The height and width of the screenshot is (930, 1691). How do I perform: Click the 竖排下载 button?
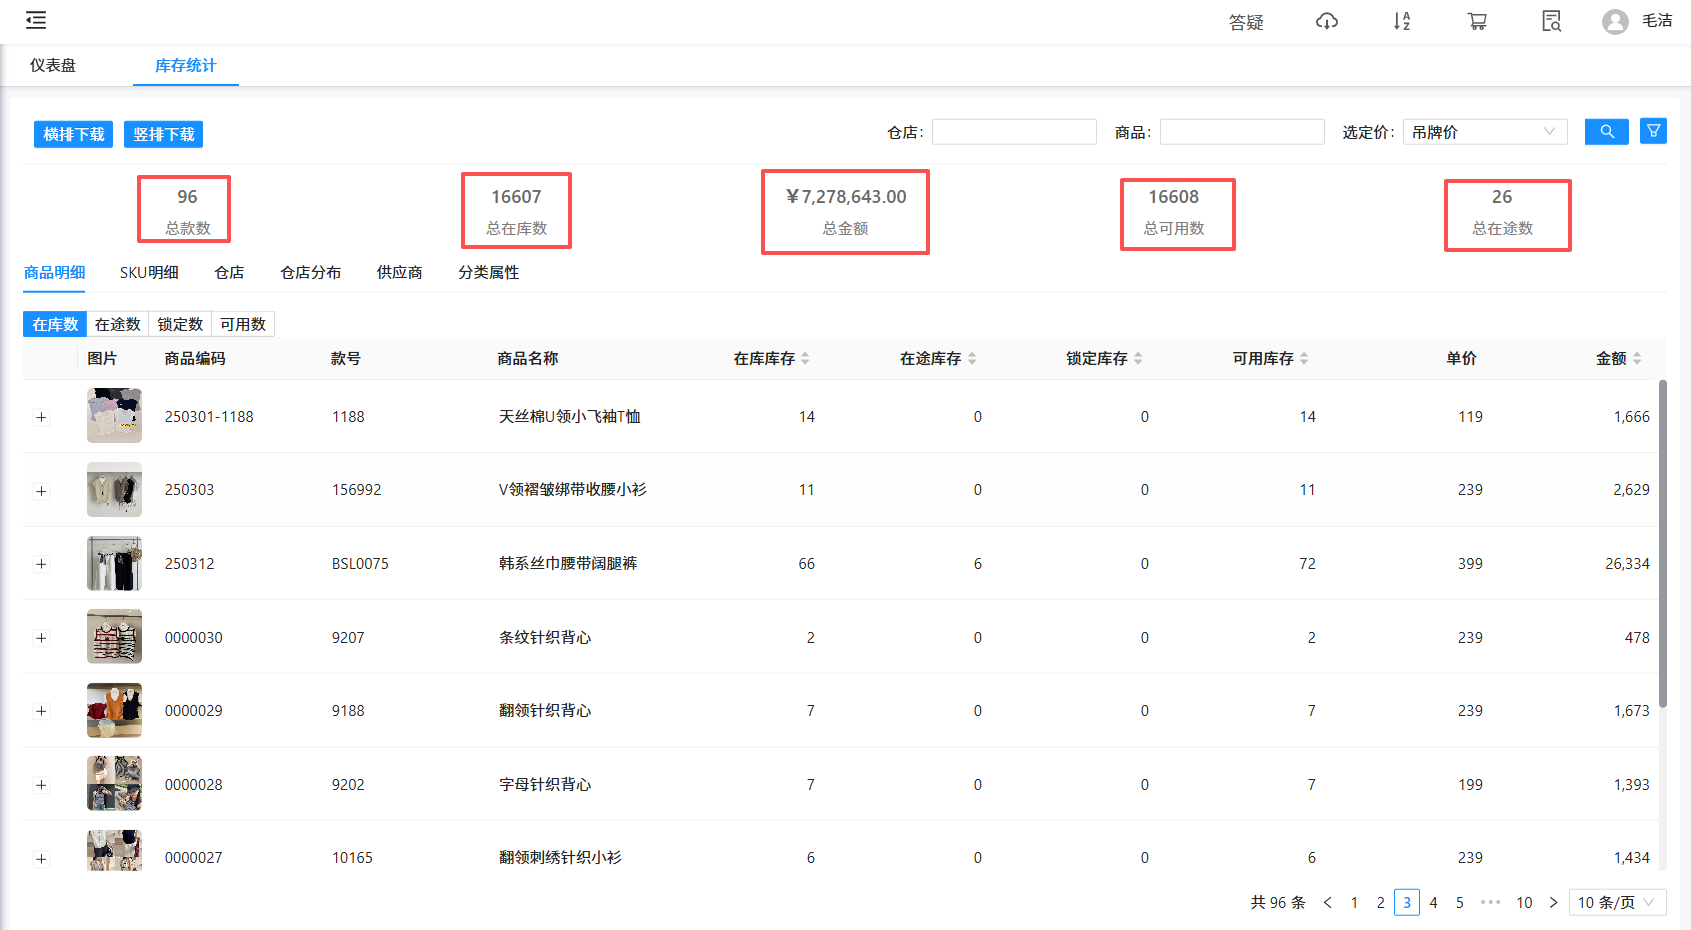pyautogui.click(x=163, y=134)
